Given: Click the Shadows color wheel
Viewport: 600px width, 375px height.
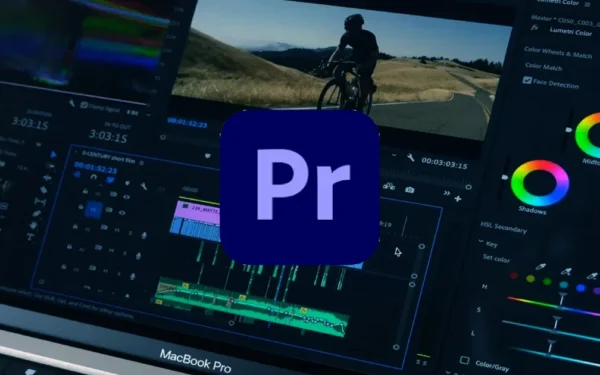Looking at the screenshot, I should pyautogui.click(x=540, y=183).
